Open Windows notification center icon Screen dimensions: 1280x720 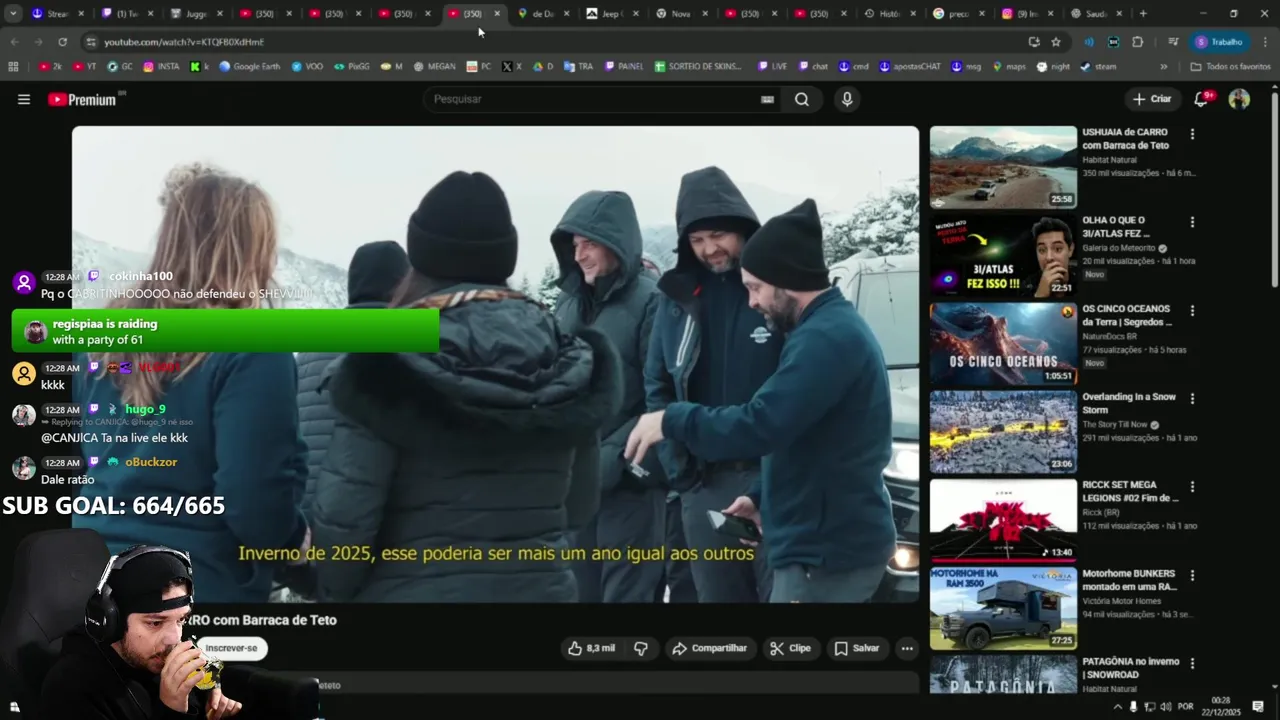(1258, 706)
